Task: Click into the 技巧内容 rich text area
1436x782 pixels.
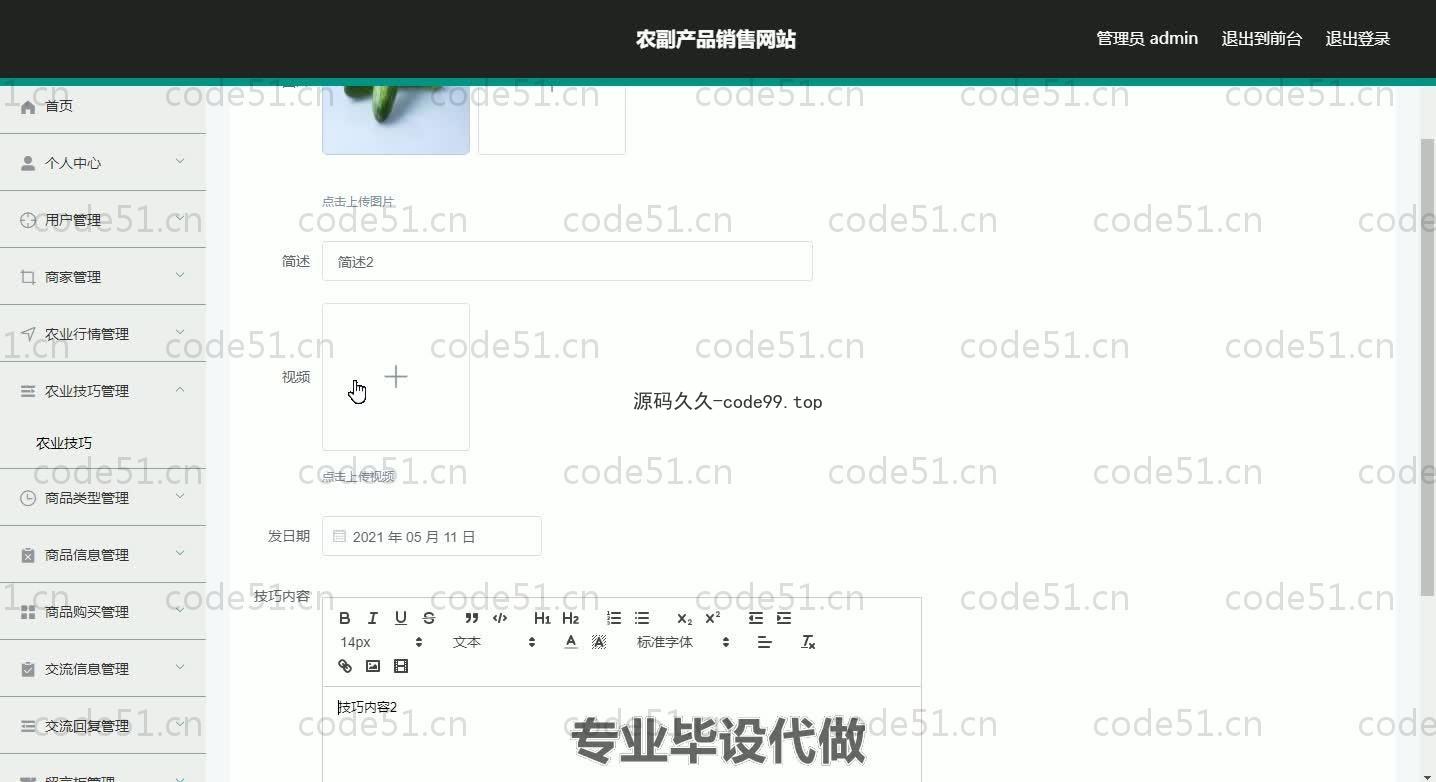Action: tap(621, 734)
